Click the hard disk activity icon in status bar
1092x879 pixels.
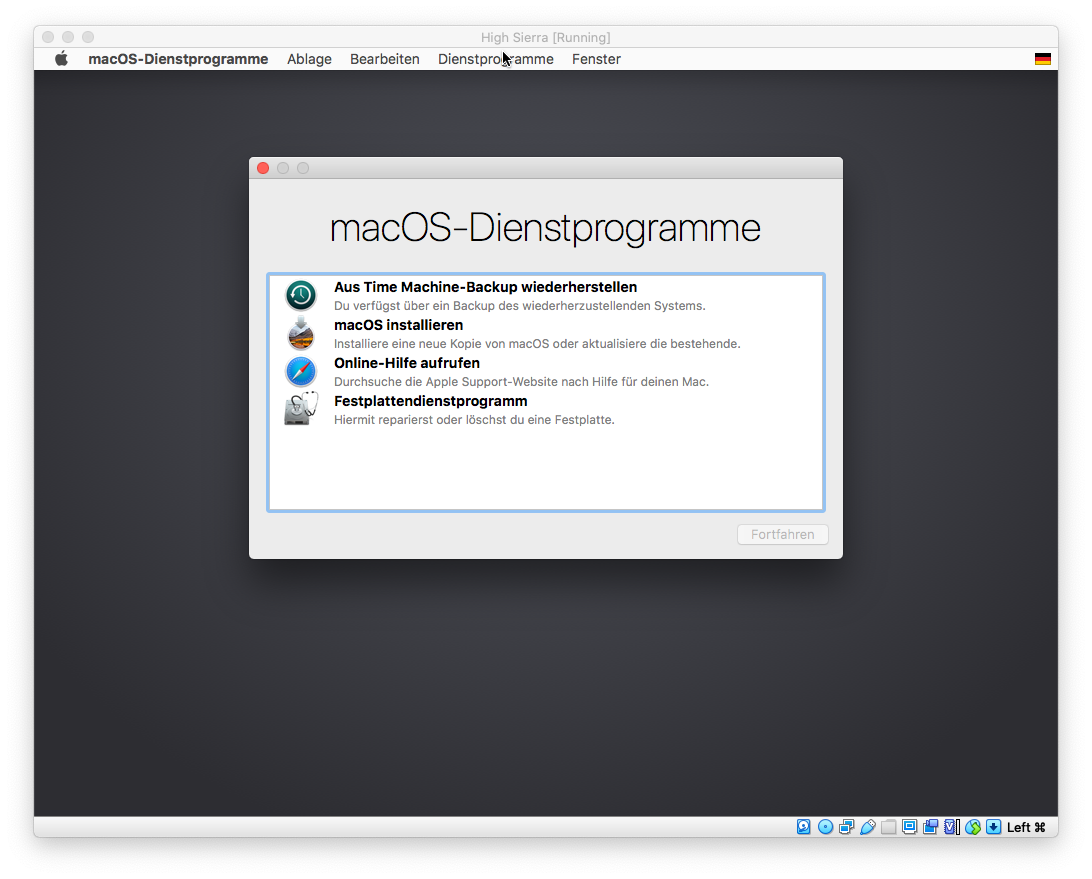pos(804,827)
